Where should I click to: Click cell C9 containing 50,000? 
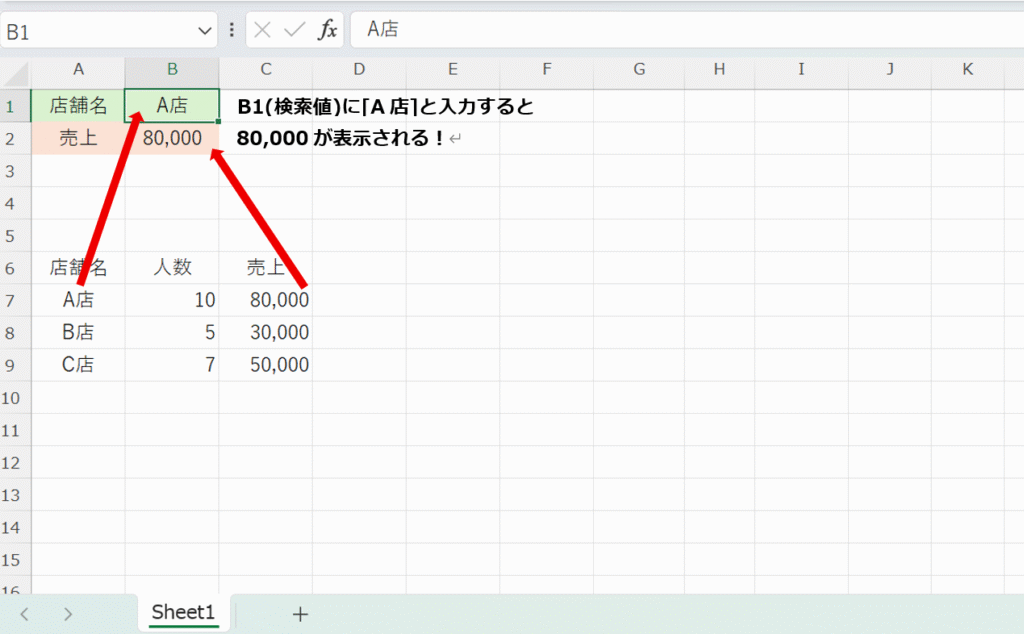coord(266,365)
